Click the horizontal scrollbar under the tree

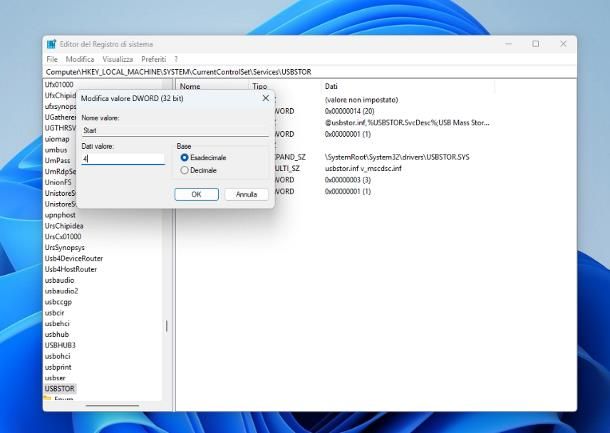(112, 405)
